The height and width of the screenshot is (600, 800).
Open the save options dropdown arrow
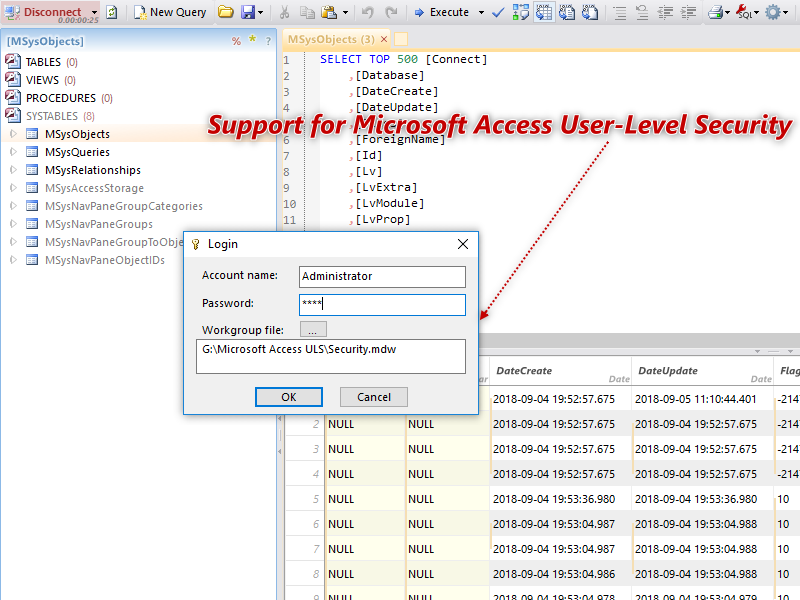[x=261, y=12]
